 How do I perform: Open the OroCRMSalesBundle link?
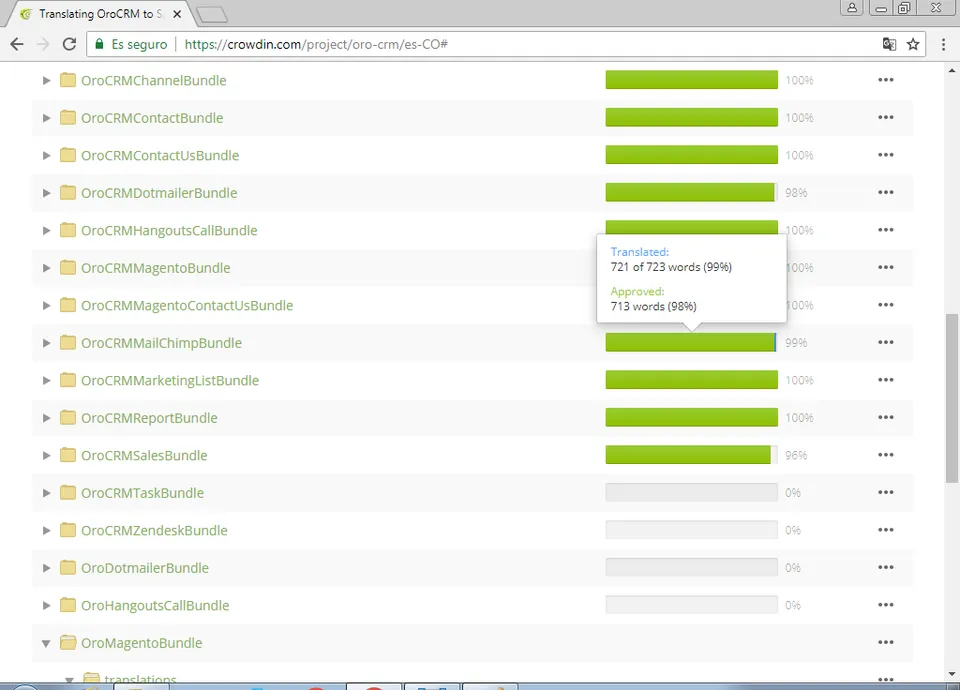(144, 455)
